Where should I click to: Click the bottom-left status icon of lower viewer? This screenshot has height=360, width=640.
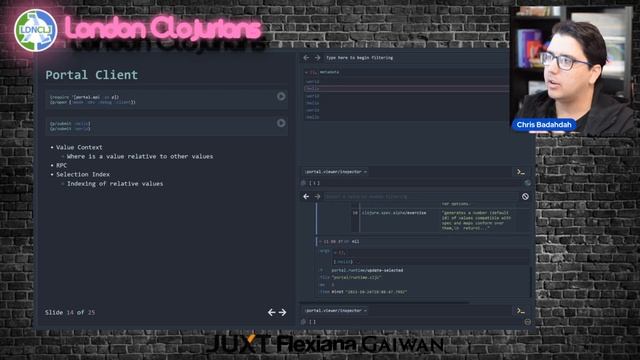pyautogui.click(x=303, y=322)
